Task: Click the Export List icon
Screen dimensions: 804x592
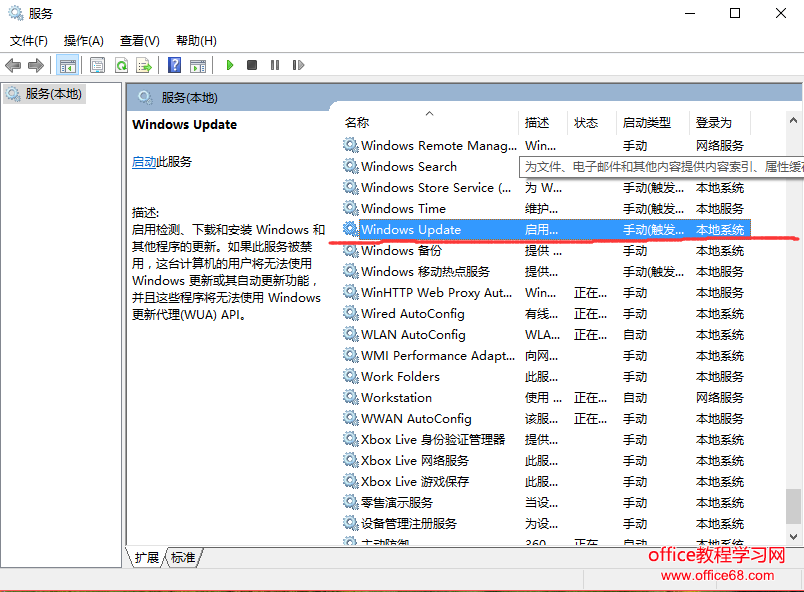Action: click(146, 64)
